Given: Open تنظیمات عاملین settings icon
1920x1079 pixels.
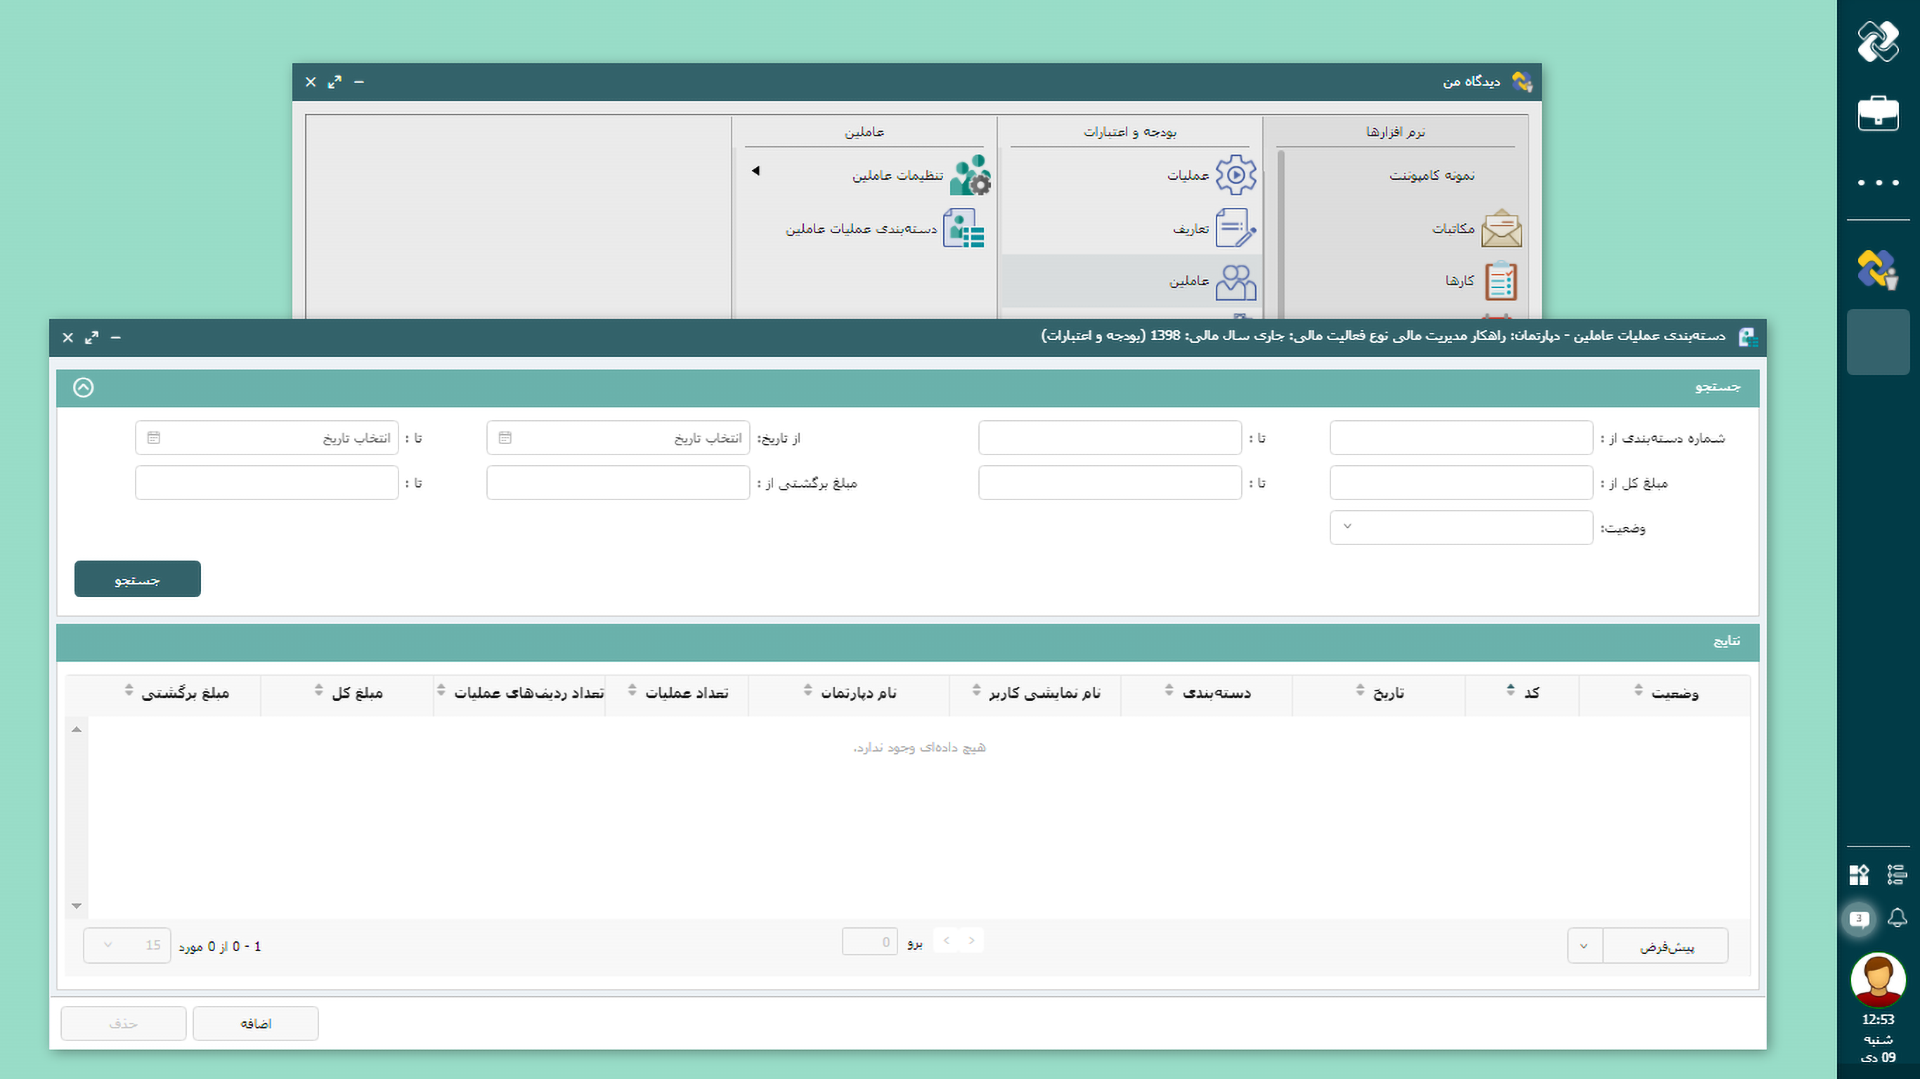Looking at the screenshot, I should (x=968, y=176).
